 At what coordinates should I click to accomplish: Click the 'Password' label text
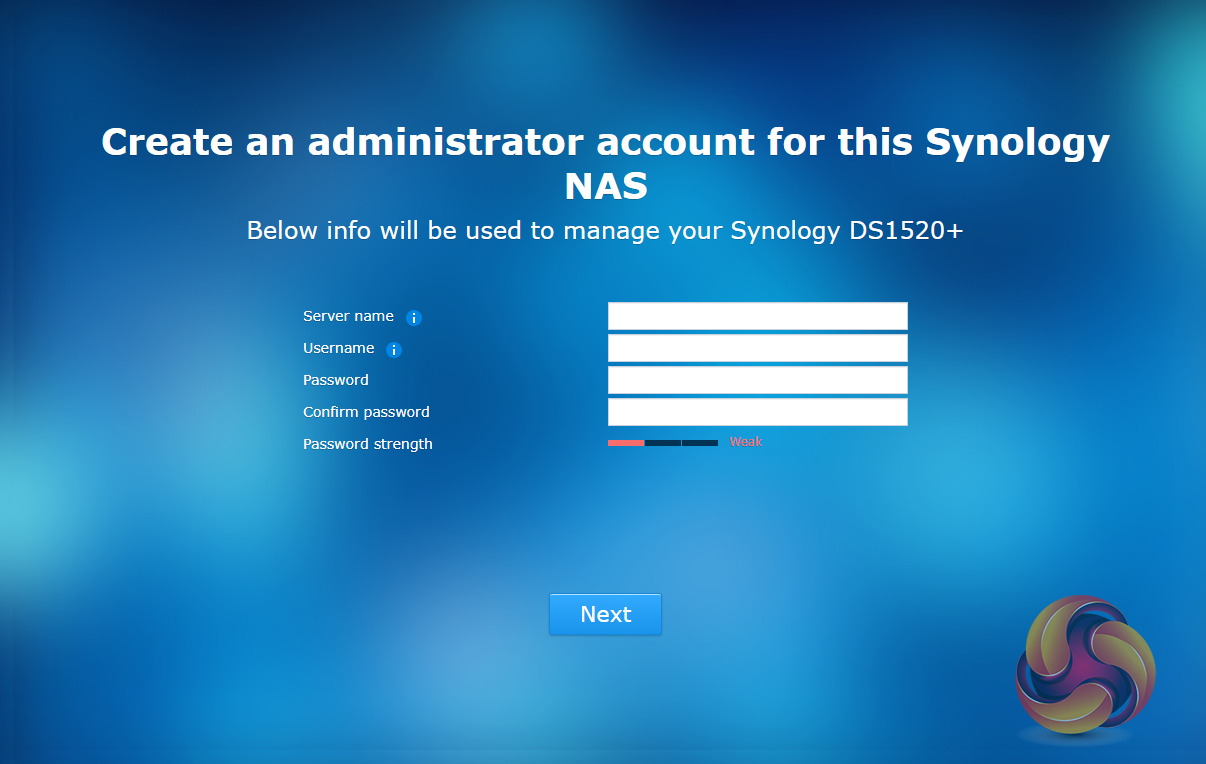[336, 380]
